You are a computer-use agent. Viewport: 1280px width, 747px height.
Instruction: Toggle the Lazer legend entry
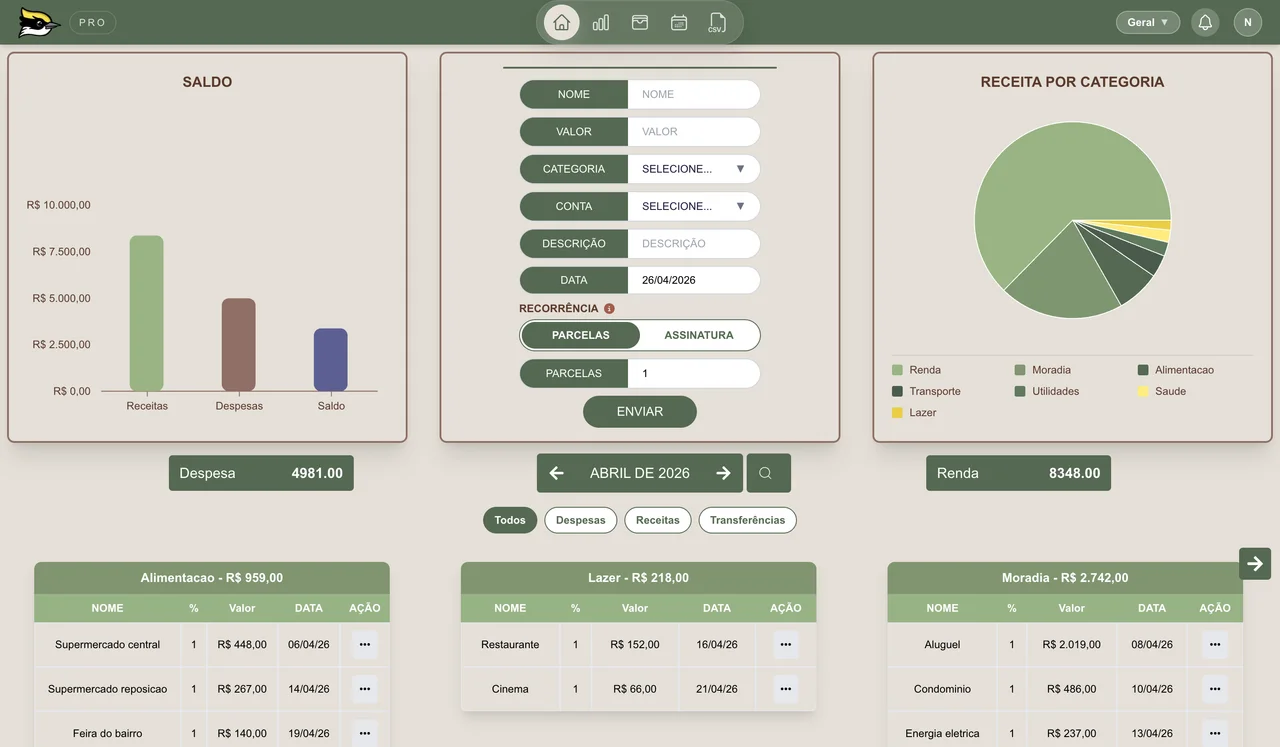pos(914,412)
